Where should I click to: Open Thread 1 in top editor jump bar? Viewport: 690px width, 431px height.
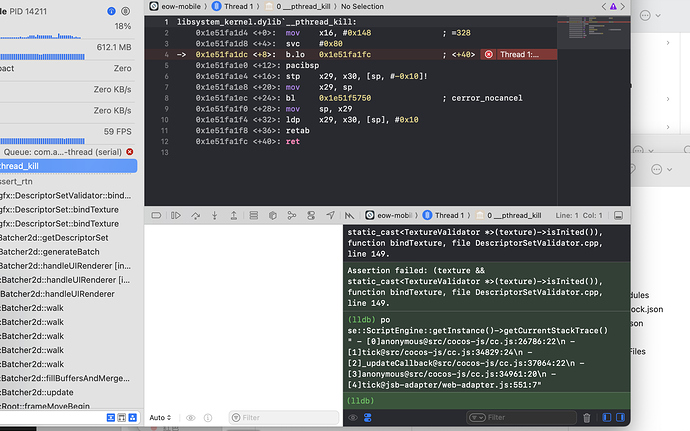[233, 6]
